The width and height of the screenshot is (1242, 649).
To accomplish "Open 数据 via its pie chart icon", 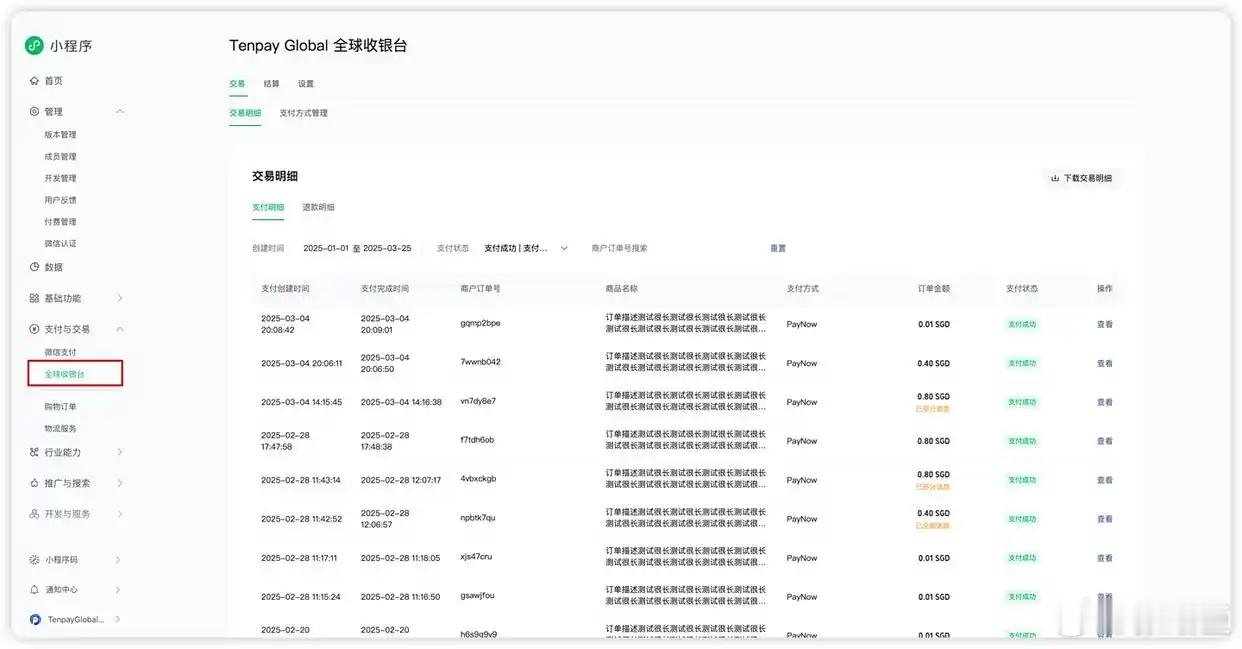I will coord(35,267).
